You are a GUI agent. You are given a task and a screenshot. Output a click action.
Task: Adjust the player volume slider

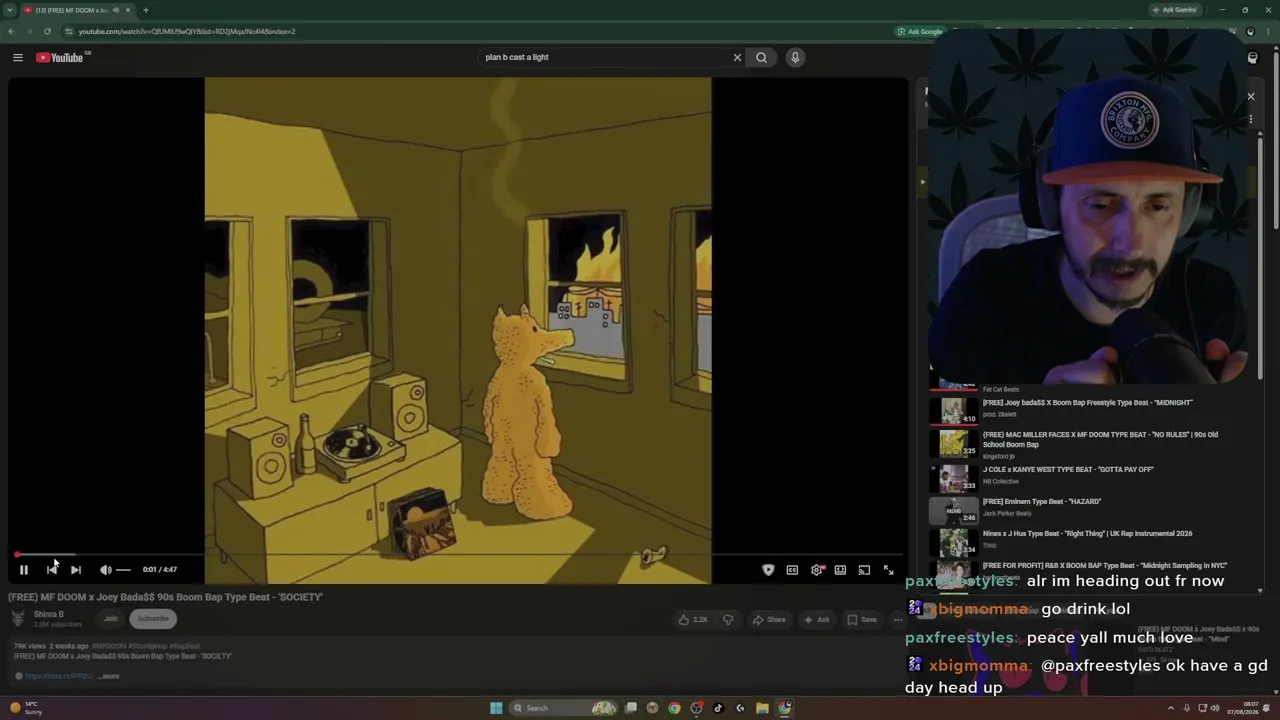tap(123, 570)
